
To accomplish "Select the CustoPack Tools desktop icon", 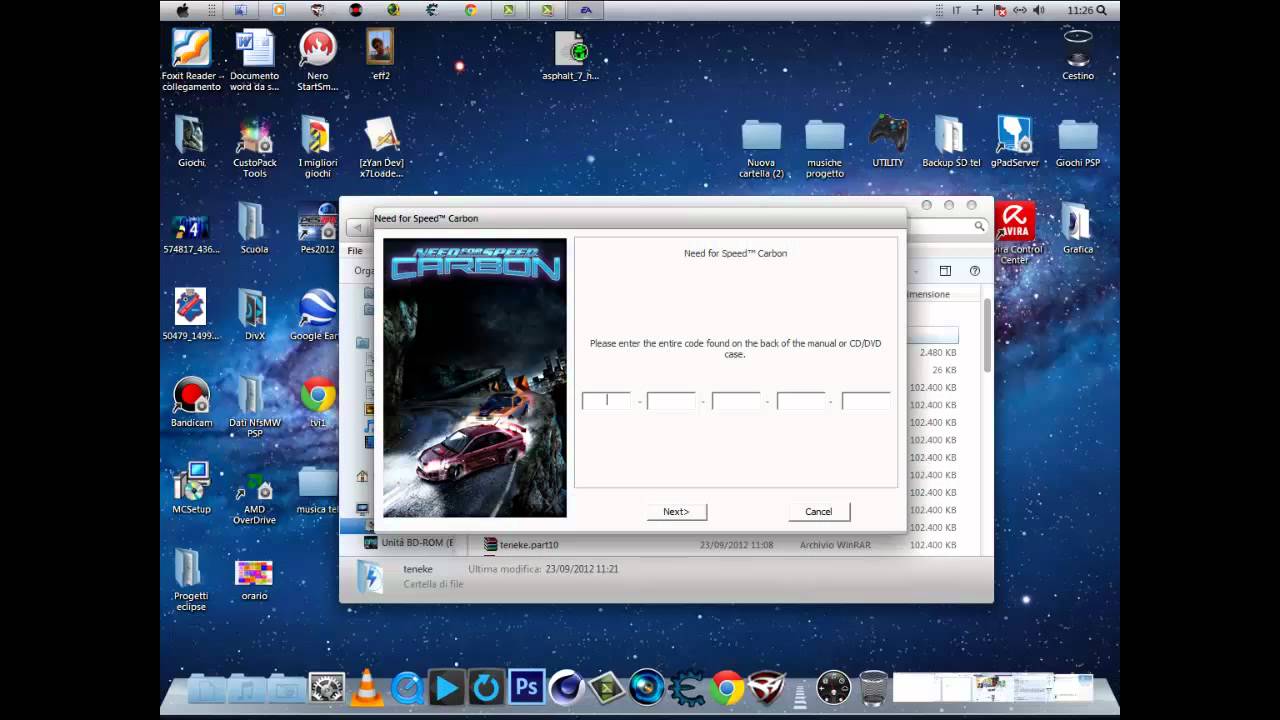I will click(254, 147).
